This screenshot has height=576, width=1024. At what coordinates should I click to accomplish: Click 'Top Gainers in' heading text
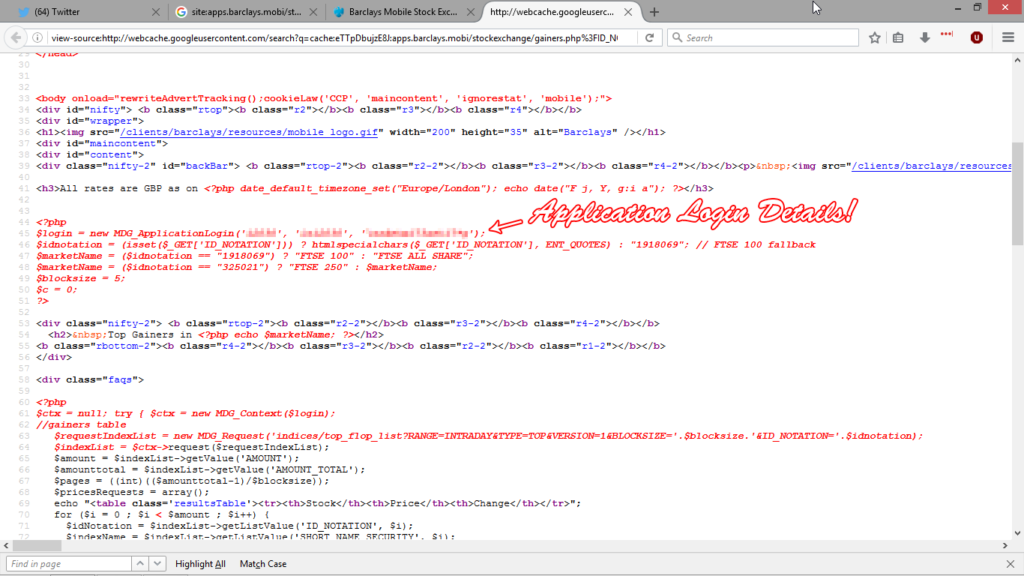click(x=150, y=334)
